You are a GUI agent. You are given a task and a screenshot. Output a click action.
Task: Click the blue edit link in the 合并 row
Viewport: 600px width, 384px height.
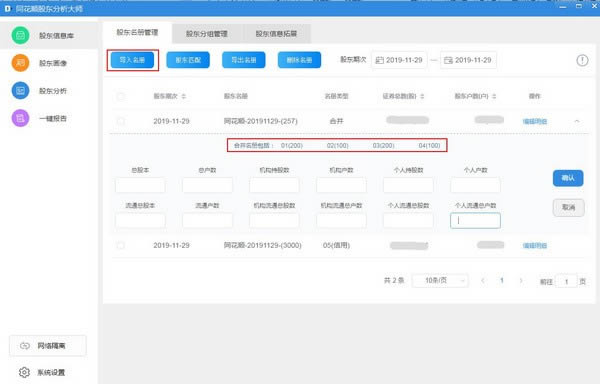click(x=535, y=122)
